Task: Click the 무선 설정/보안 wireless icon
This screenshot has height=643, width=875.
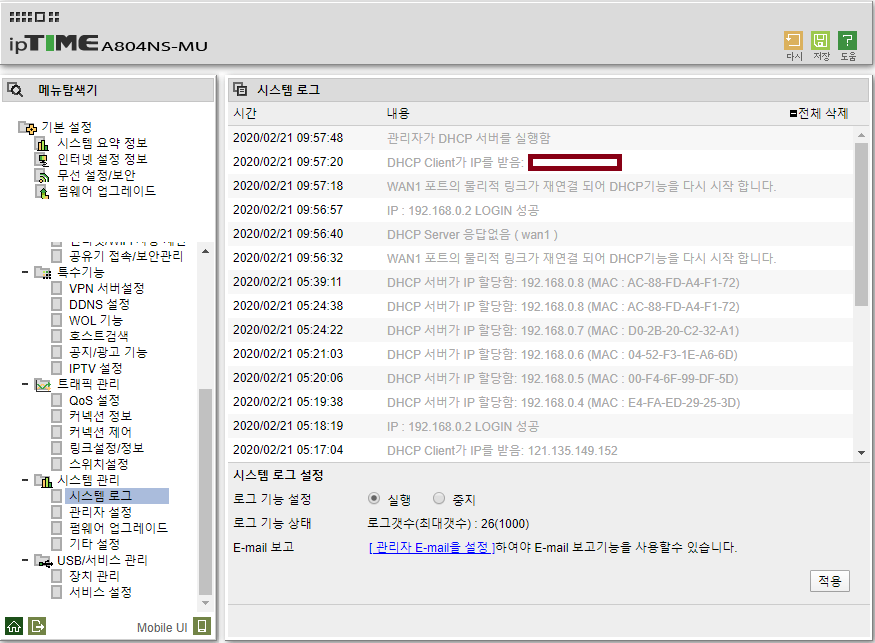Action: coord(42,176)
